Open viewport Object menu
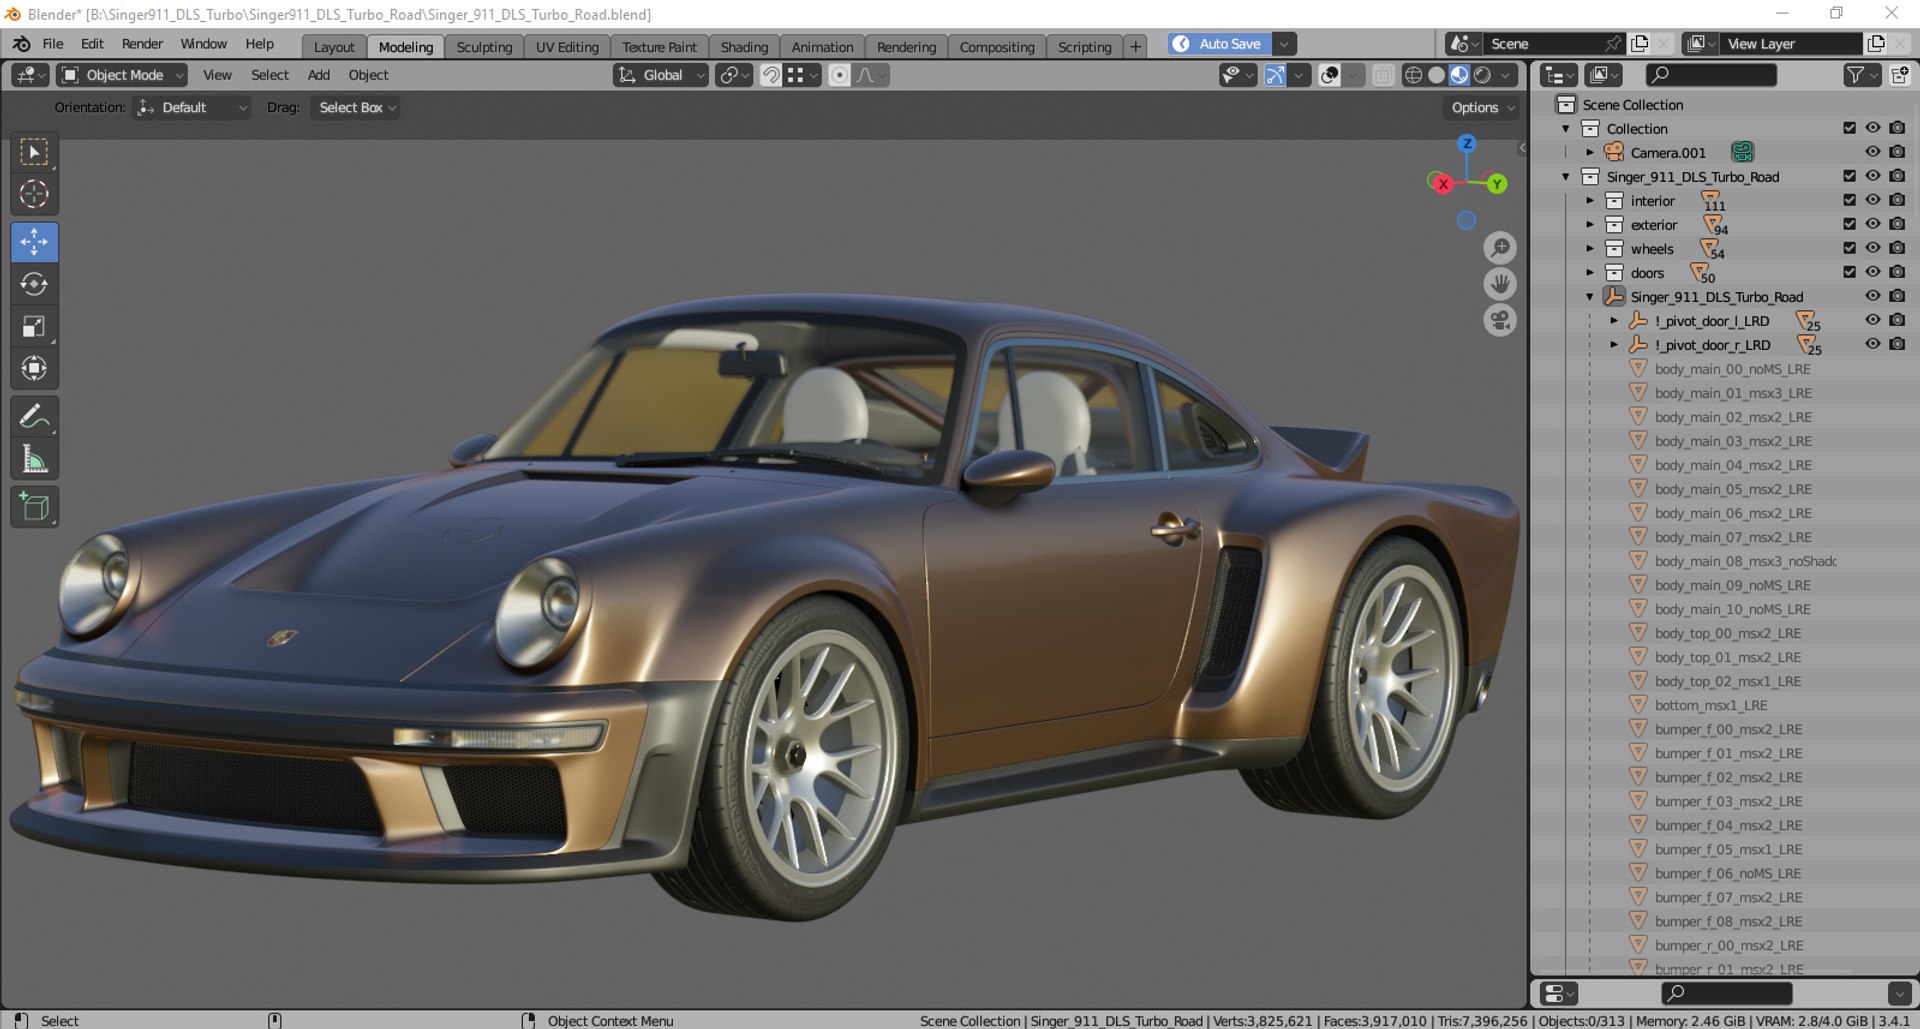The width and height of the screenshot is (1920, 1029). [368, 75]
